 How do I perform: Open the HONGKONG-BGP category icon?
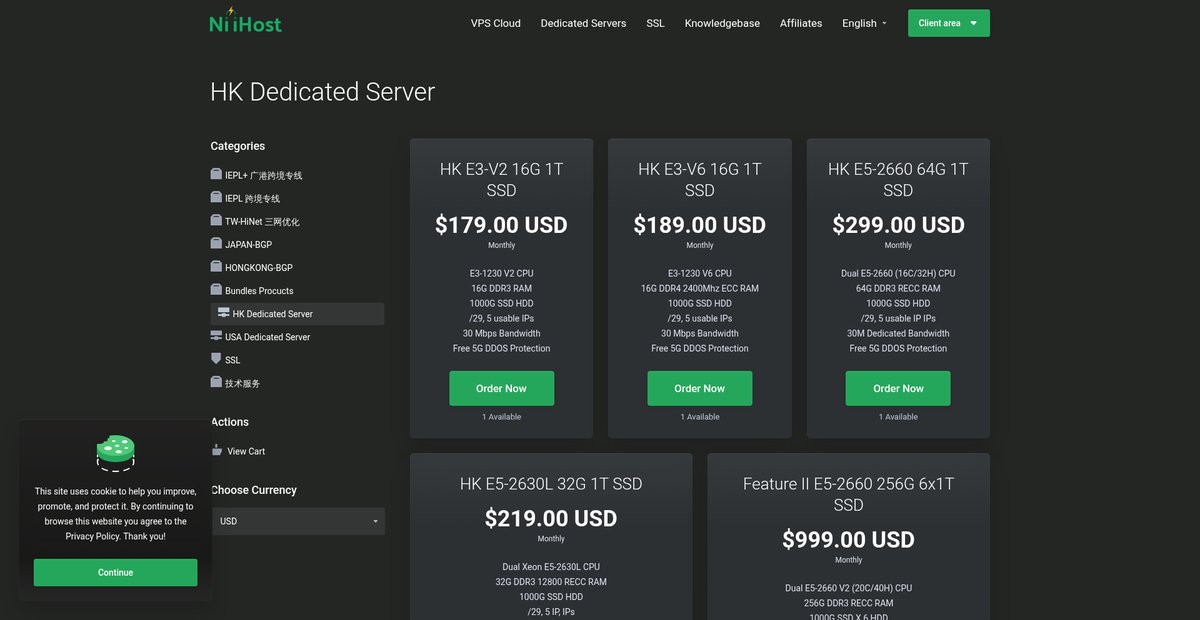(216, 266)
